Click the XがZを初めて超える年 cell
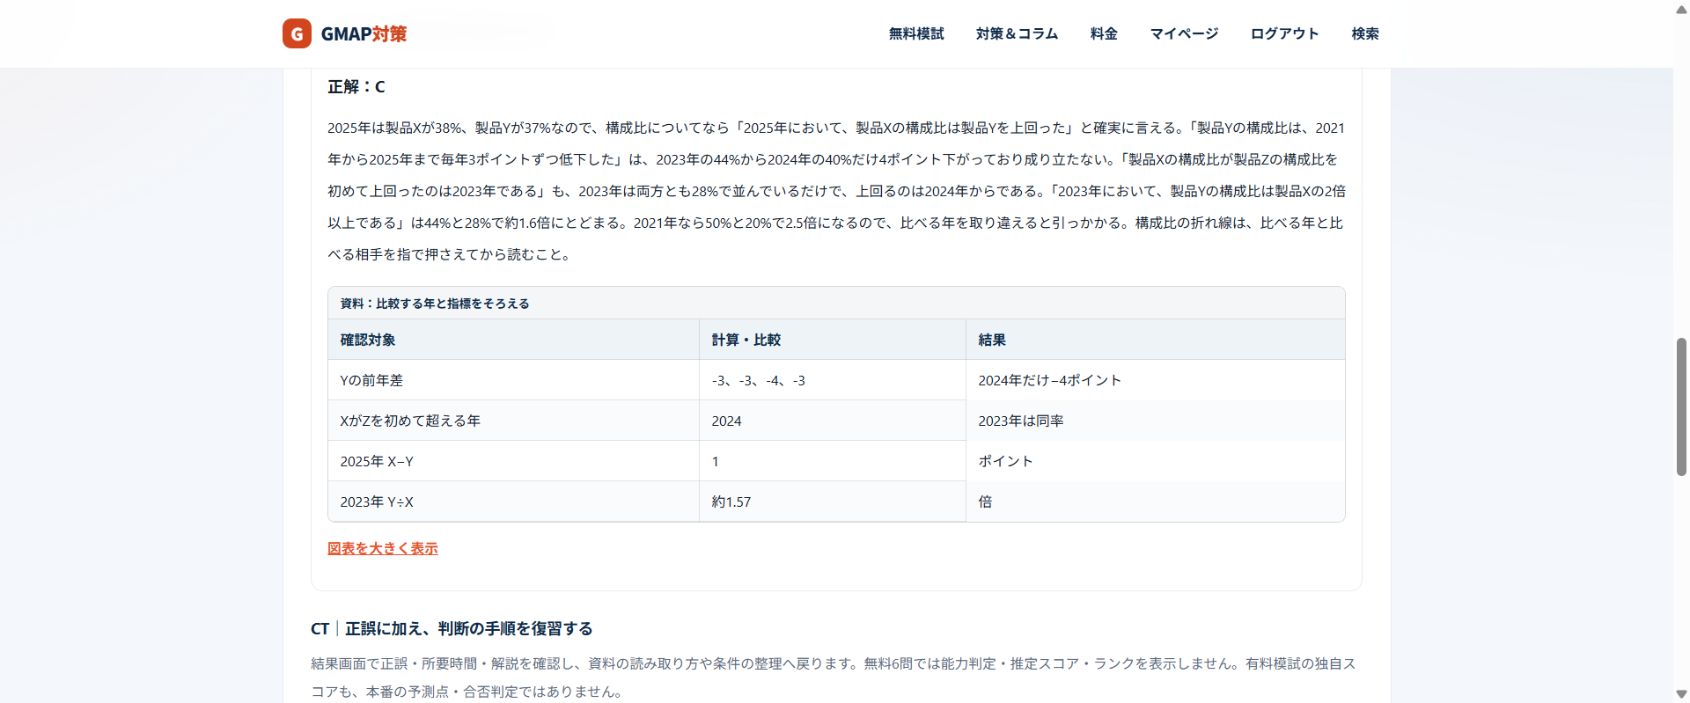This screenshot has height=703, width=1690. pos(513,421)
